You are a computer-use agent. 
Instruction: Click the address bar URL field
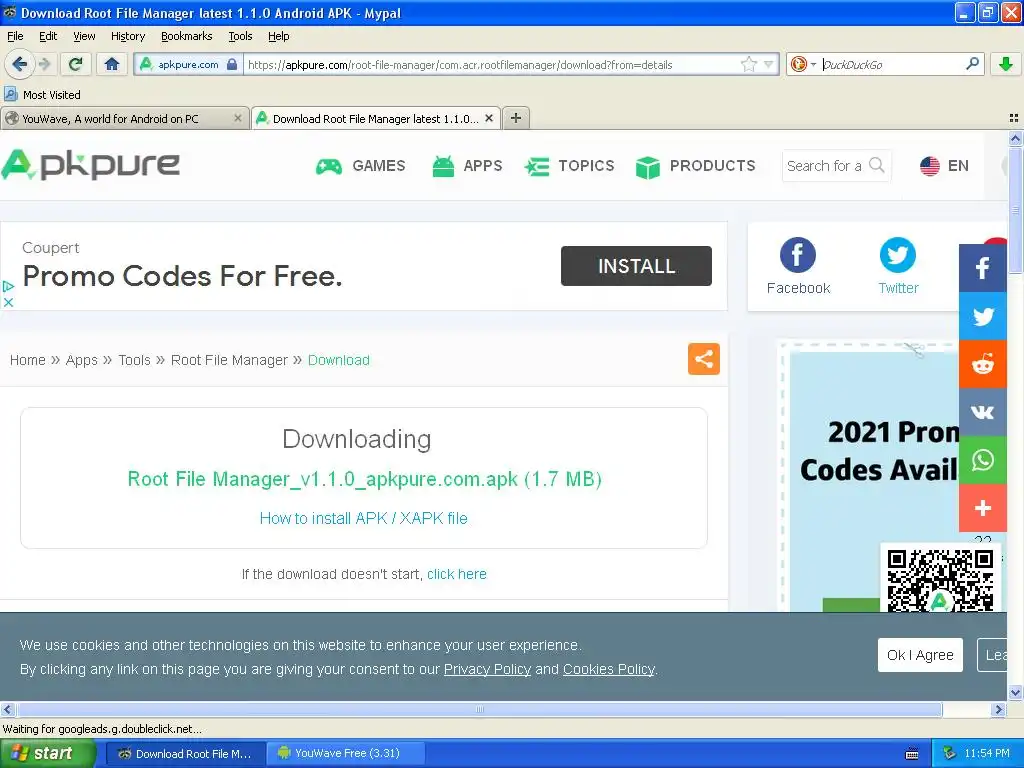click(x=490, y=65)
